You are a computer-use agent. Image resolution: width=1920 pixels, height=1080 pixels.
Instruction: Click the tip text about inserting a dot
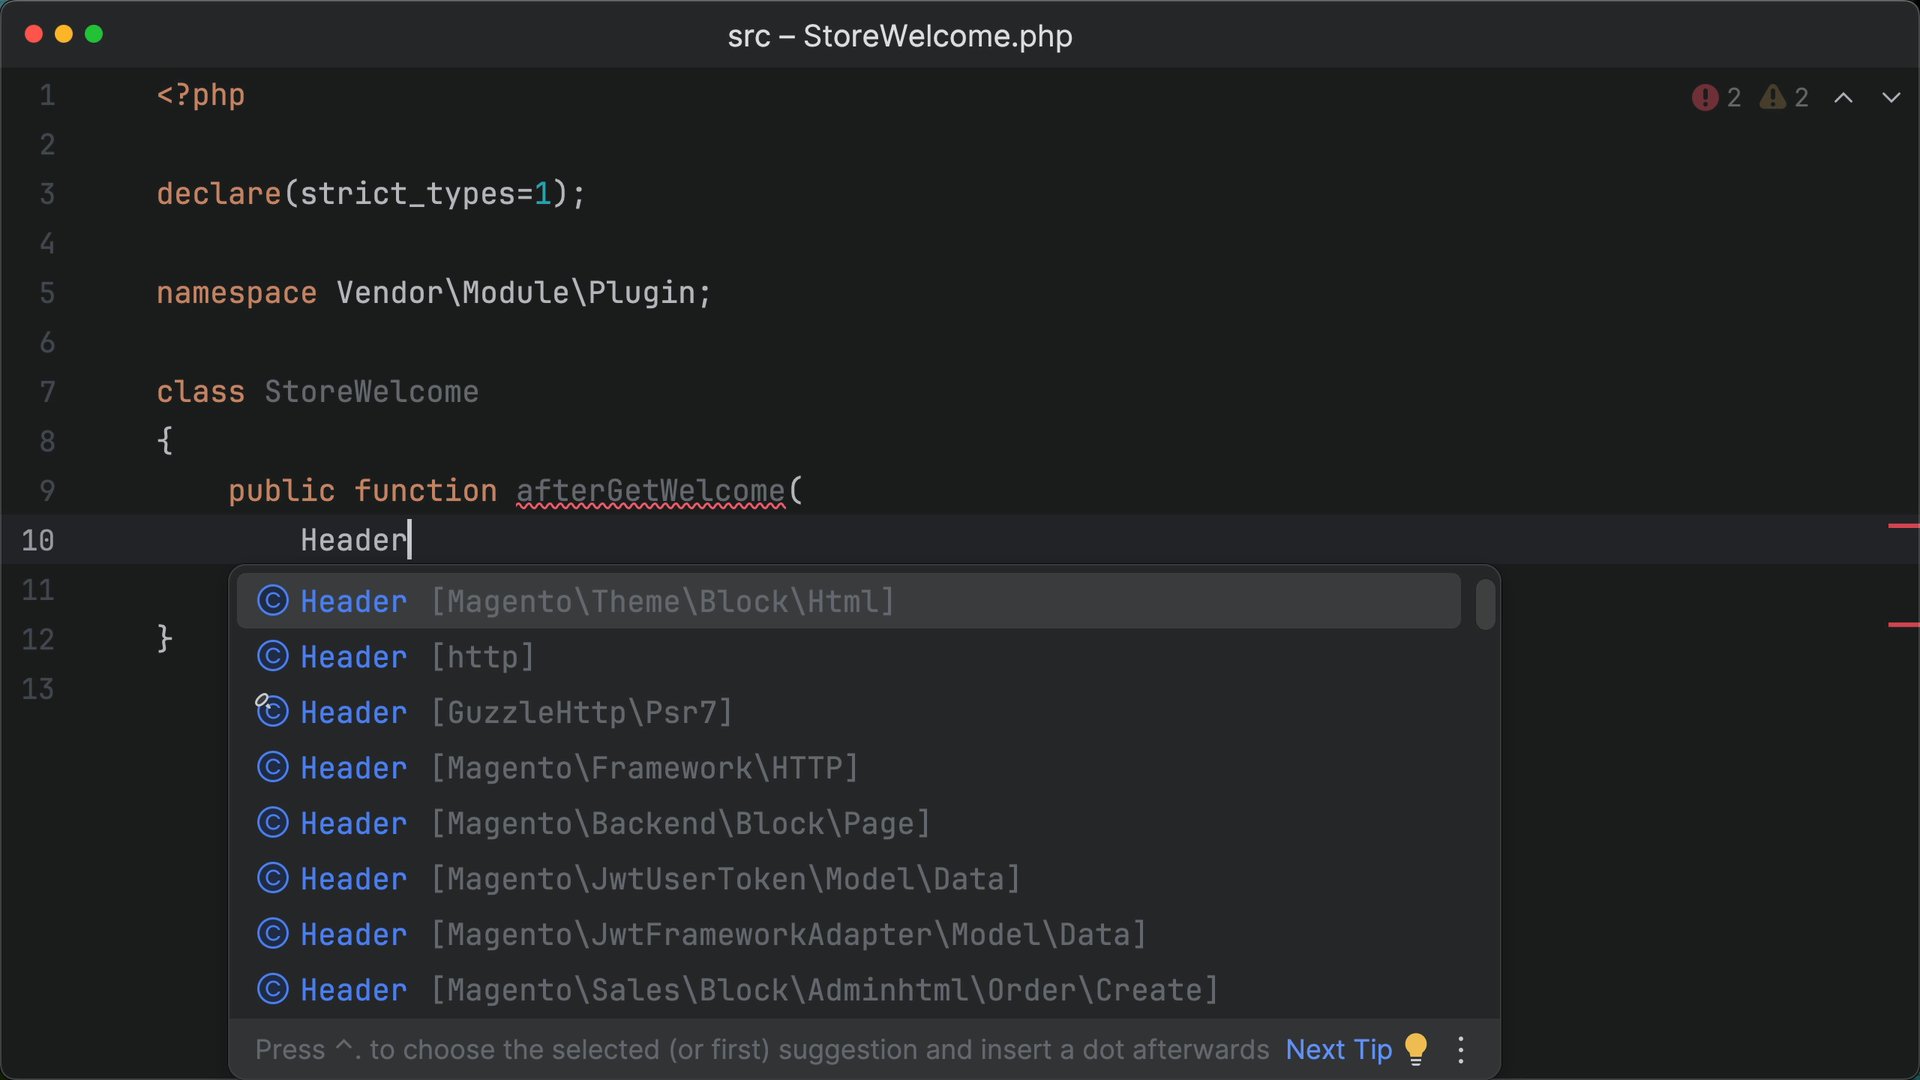pyautogui.click(x=762, y=1049)
